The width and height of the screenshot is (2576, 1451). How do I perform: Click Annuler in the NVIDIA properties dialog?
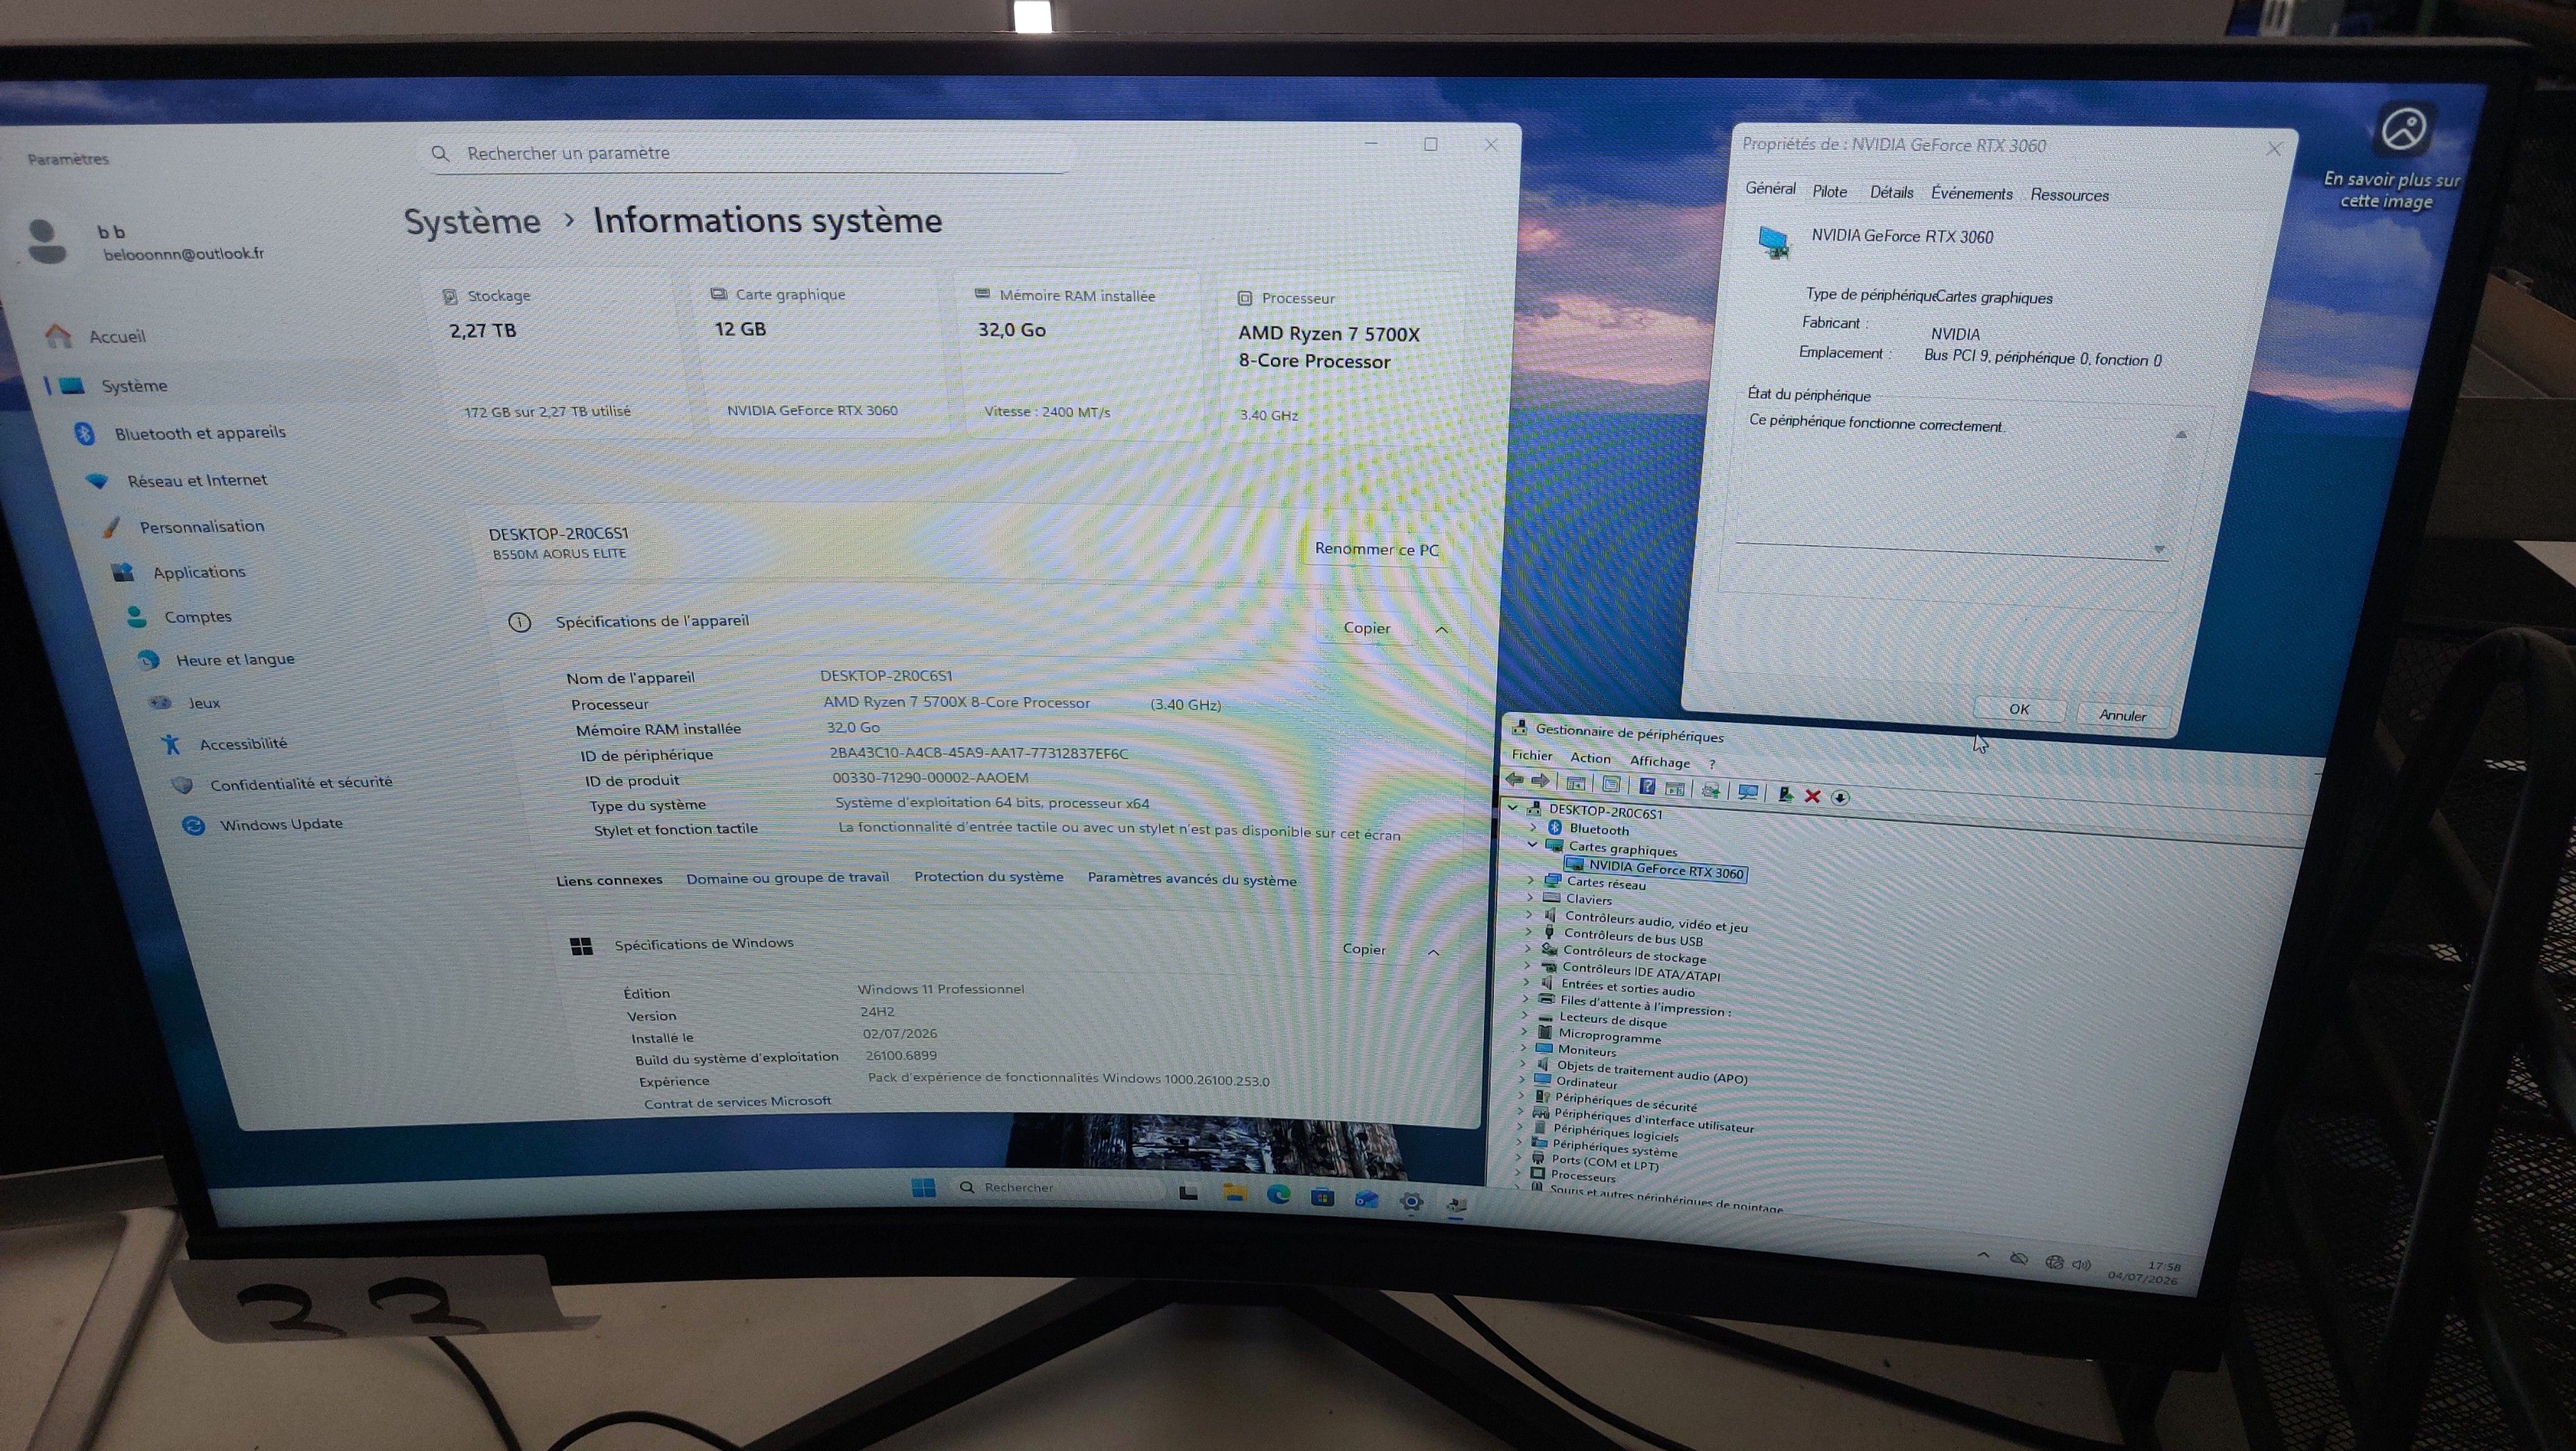click(2122, 715)
